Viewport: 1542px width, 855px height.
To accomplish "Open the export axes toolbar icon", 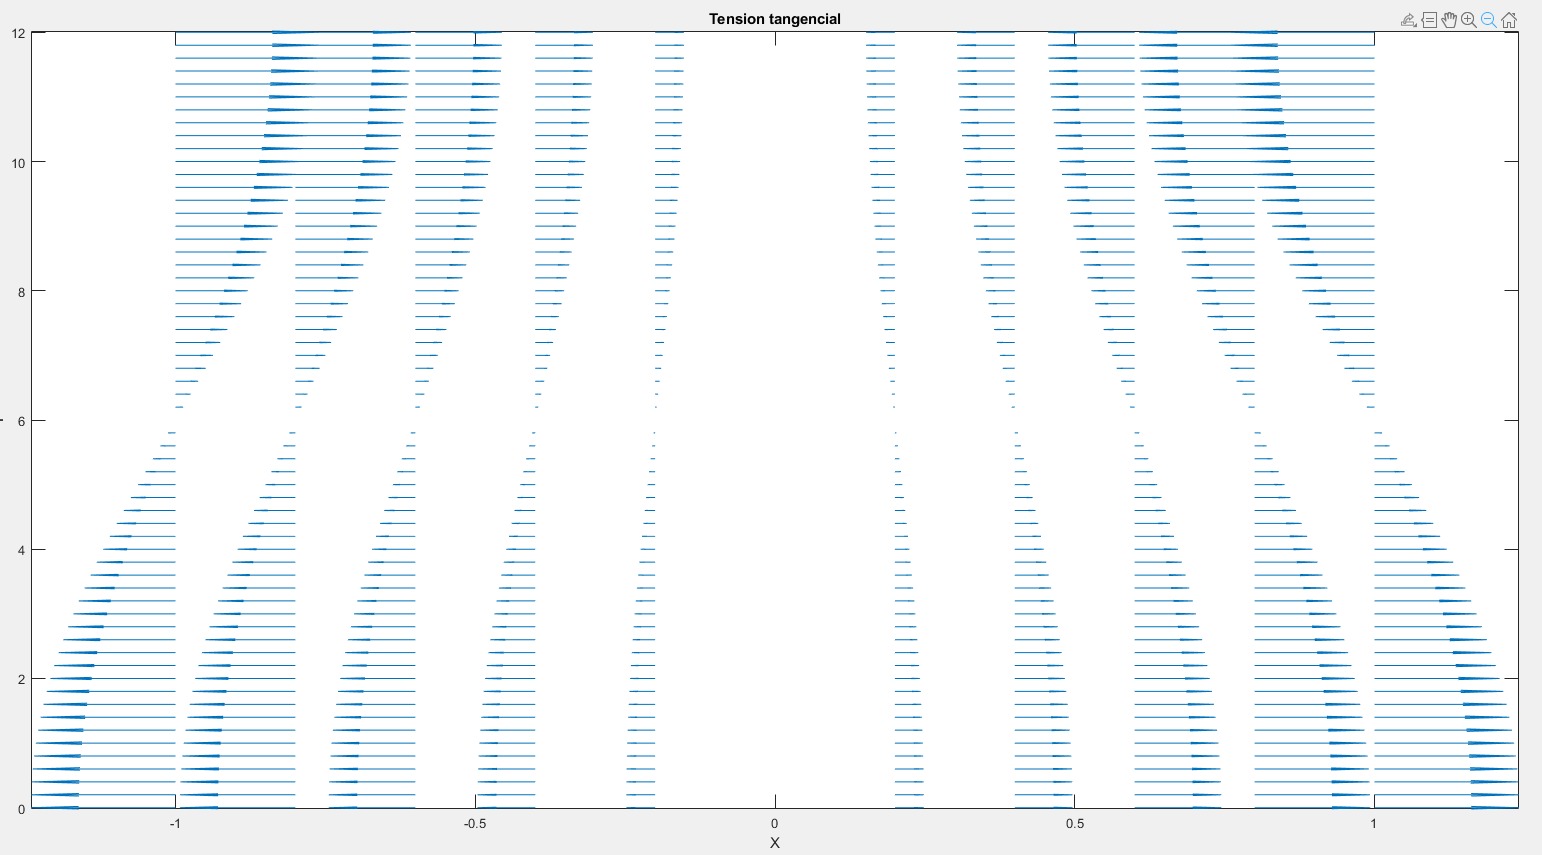I will tap(1408, 20).
